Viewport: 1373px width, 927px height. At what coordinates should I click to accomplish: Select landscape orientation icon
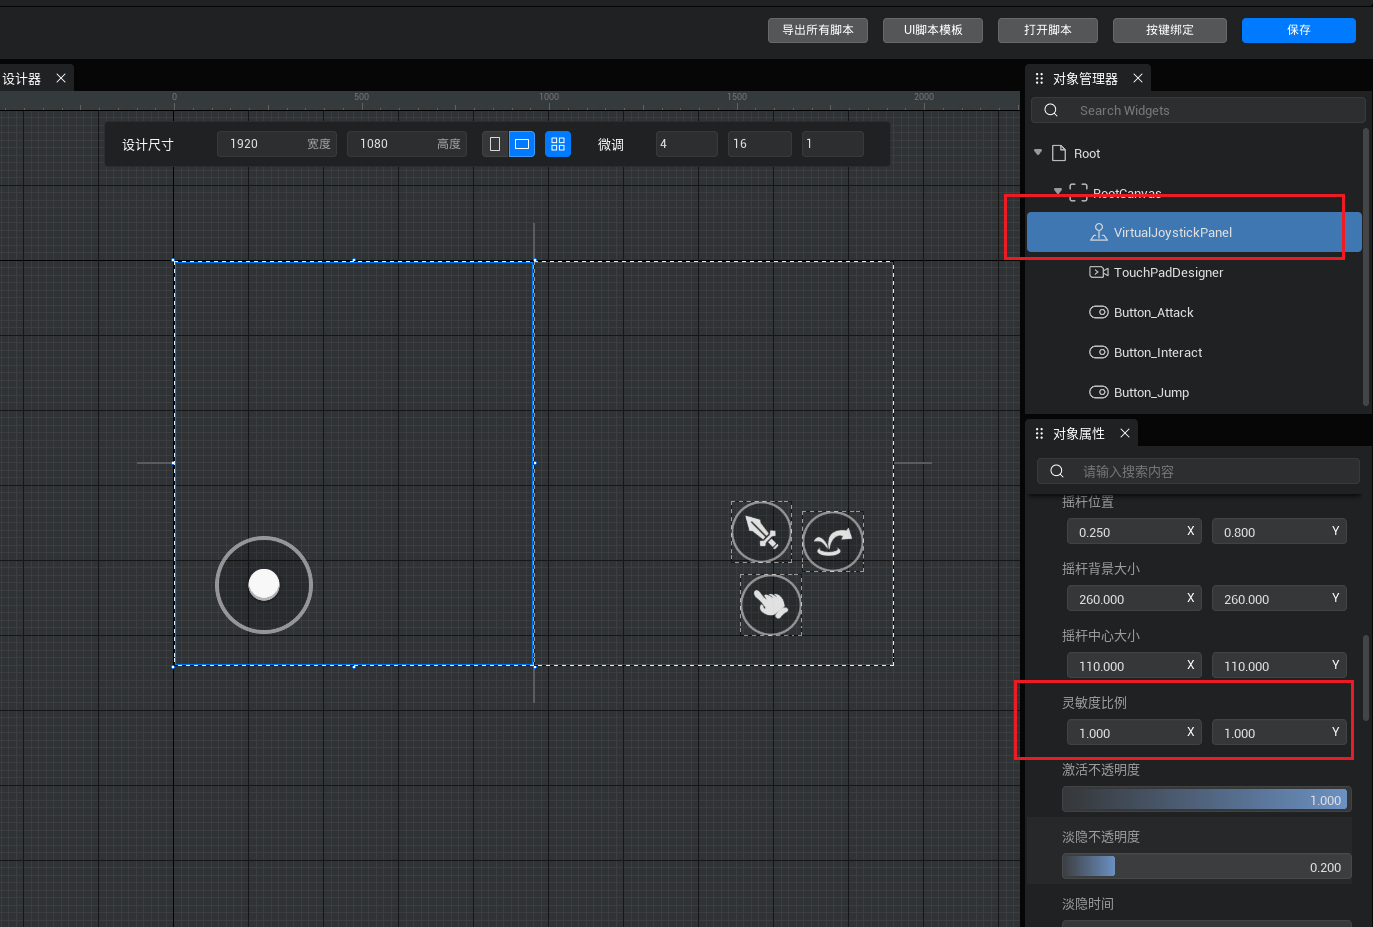[522, 144]
